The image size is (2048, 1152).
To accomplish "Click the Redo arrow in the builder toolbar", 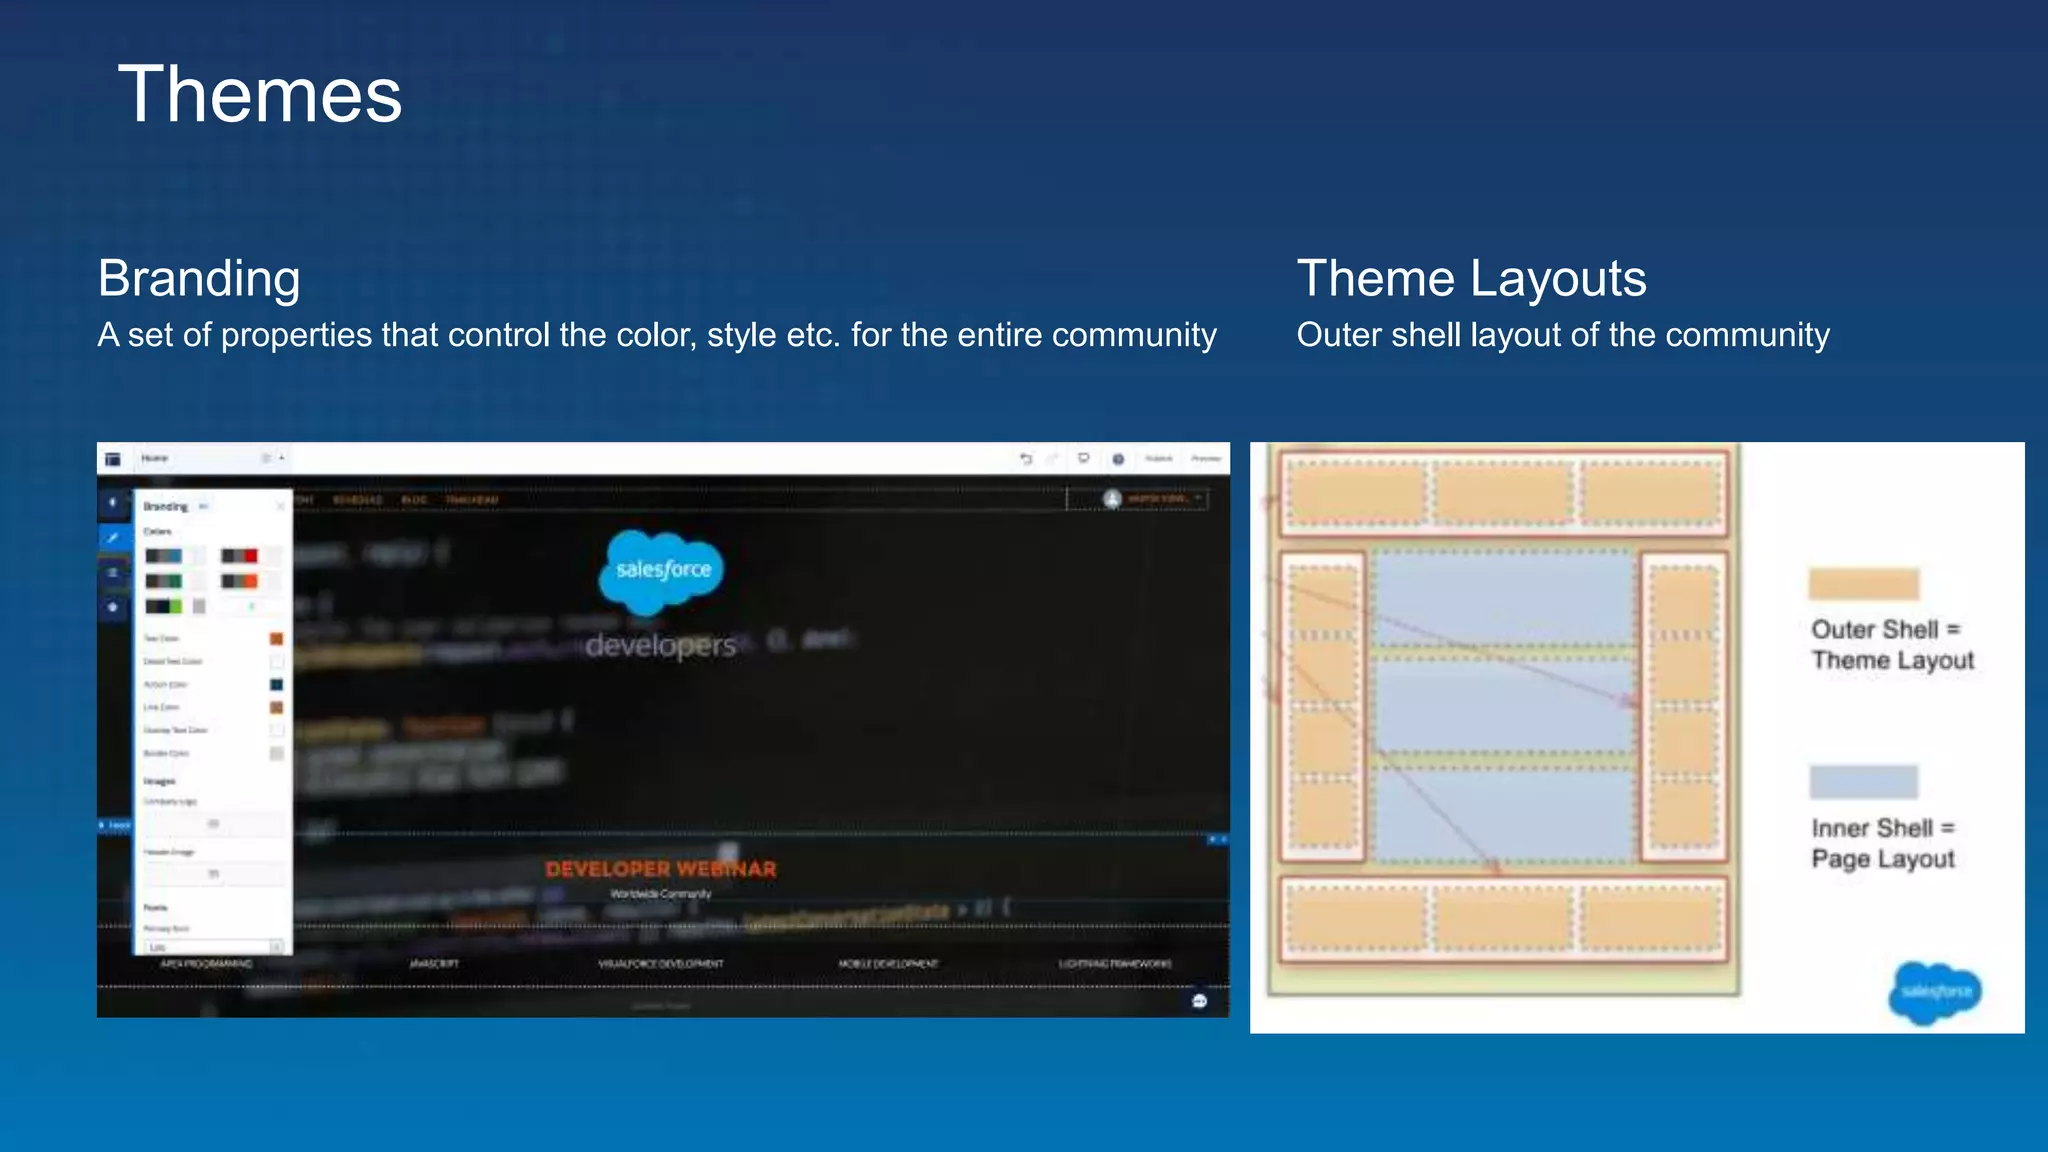I will tap(1052, 459).
